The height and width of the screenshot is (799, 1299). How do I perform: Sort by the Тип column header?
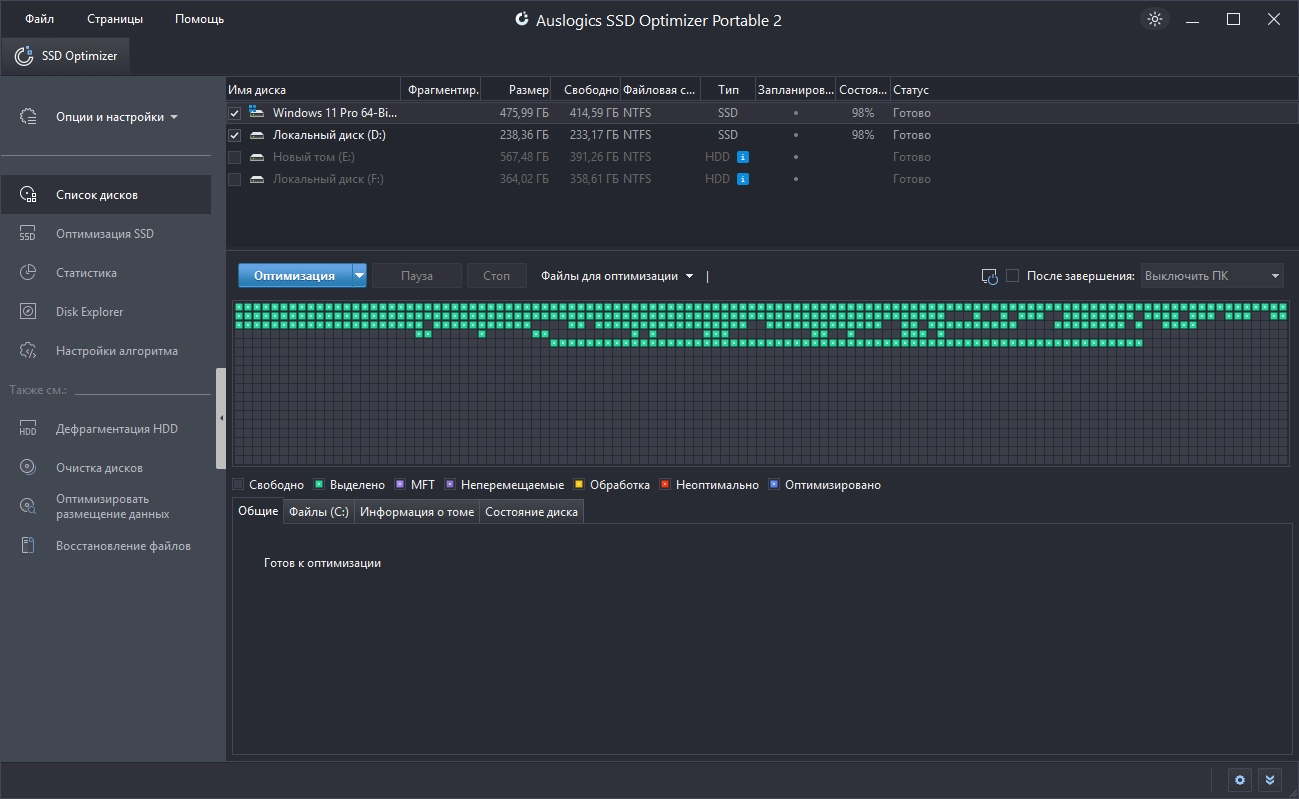coord(728,90)
